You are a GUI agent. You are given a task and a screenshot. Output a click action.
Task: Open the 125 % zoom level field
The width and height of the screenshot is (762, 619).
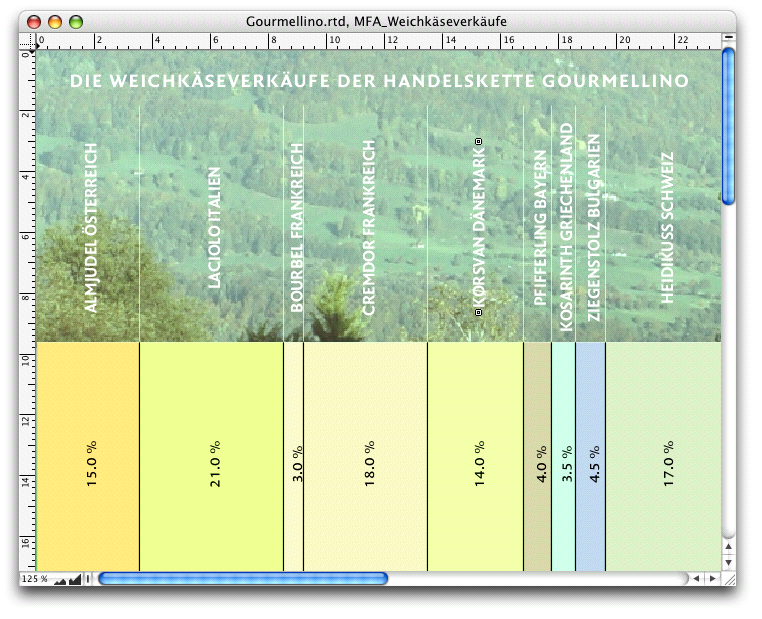[34, 579]
